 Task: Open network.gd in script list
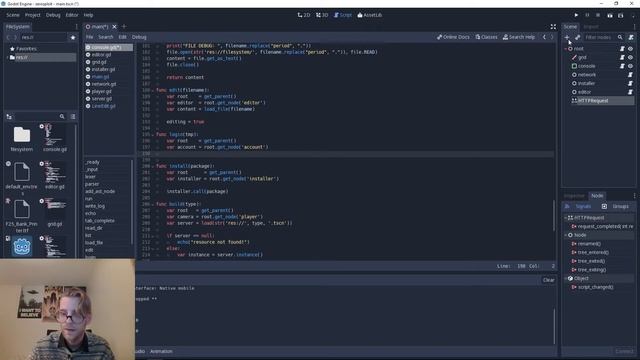[x=104, y=84]
